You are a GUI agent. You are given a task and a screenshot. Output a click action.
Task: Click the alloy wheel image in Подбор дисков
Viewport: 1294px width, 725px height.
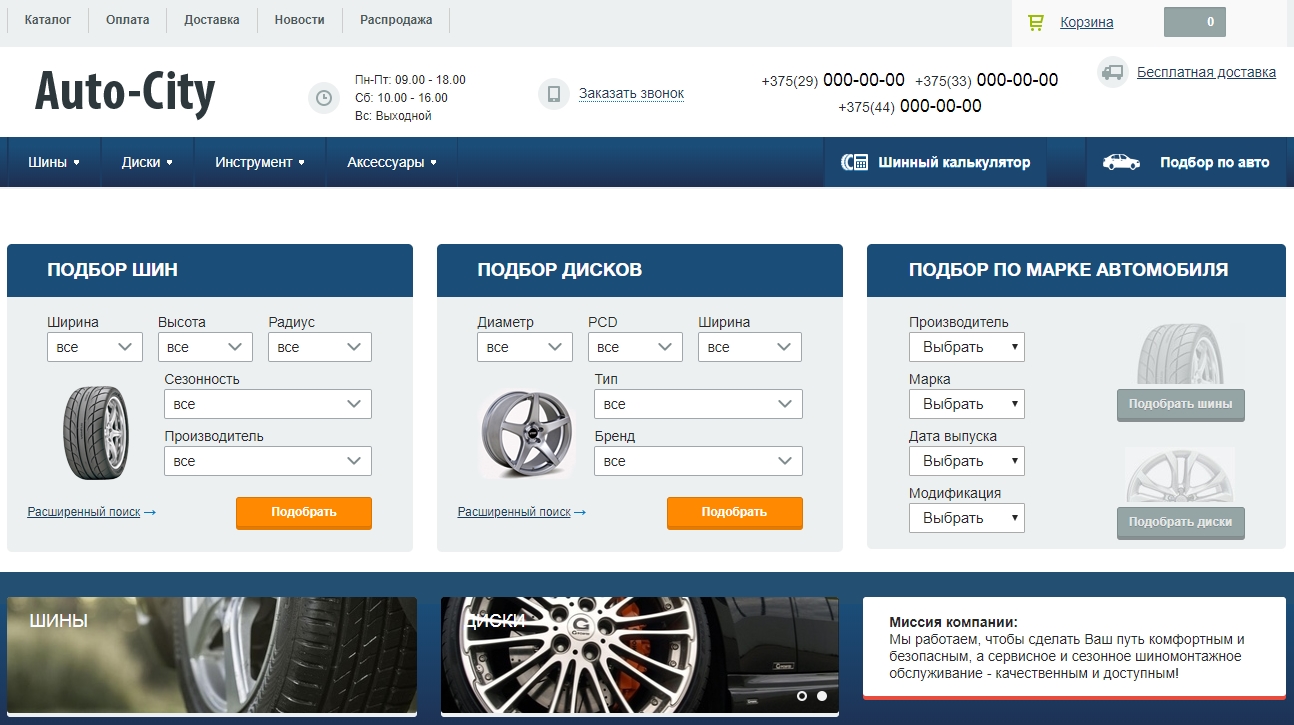(527, 433)
